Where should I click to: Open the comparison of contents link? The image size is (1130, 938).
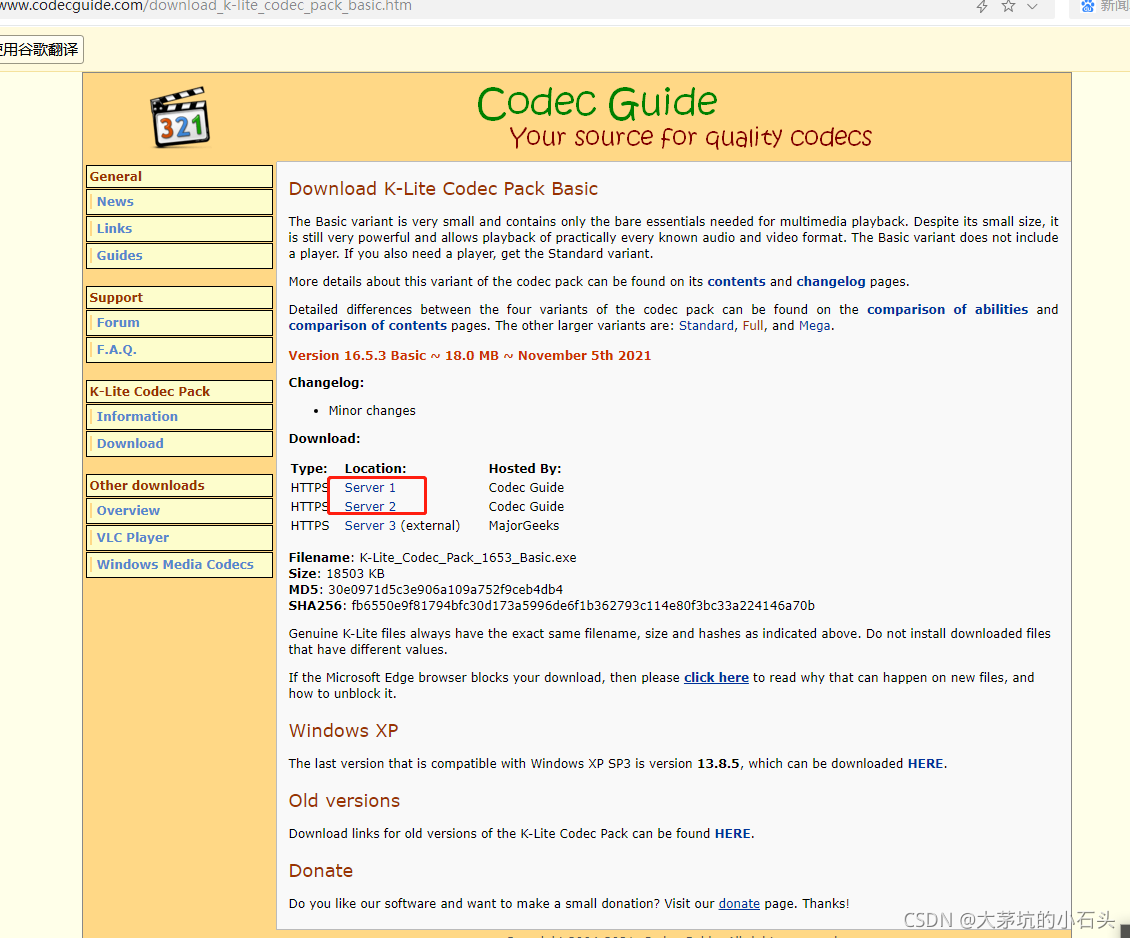368,326
